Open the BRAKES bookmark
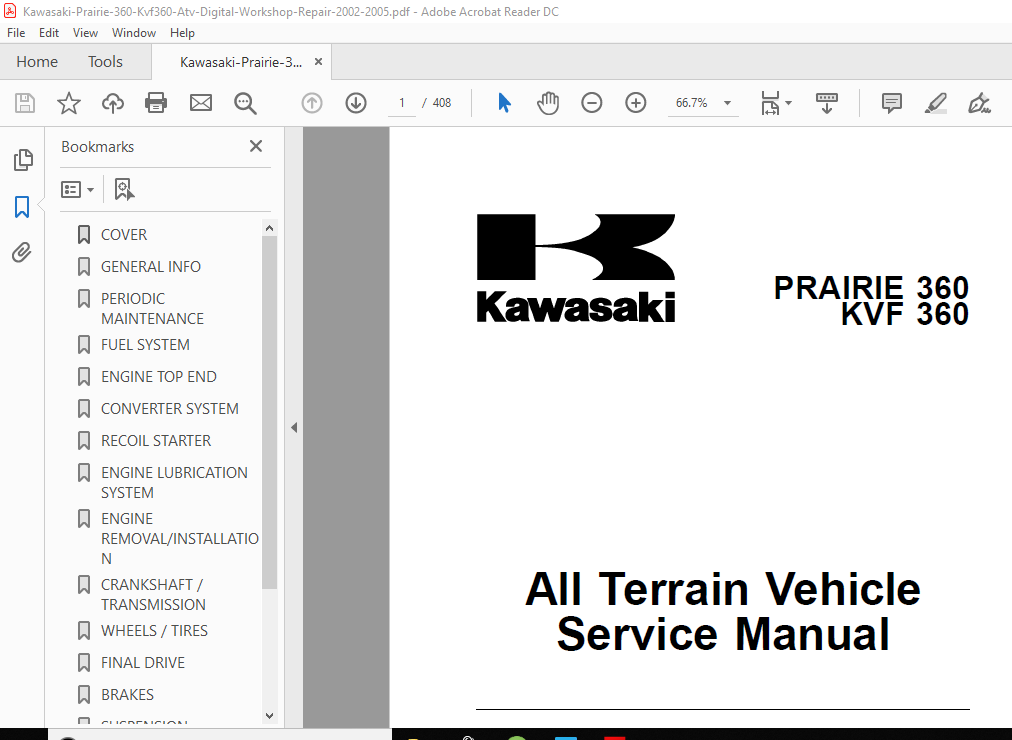 point(127,695)
